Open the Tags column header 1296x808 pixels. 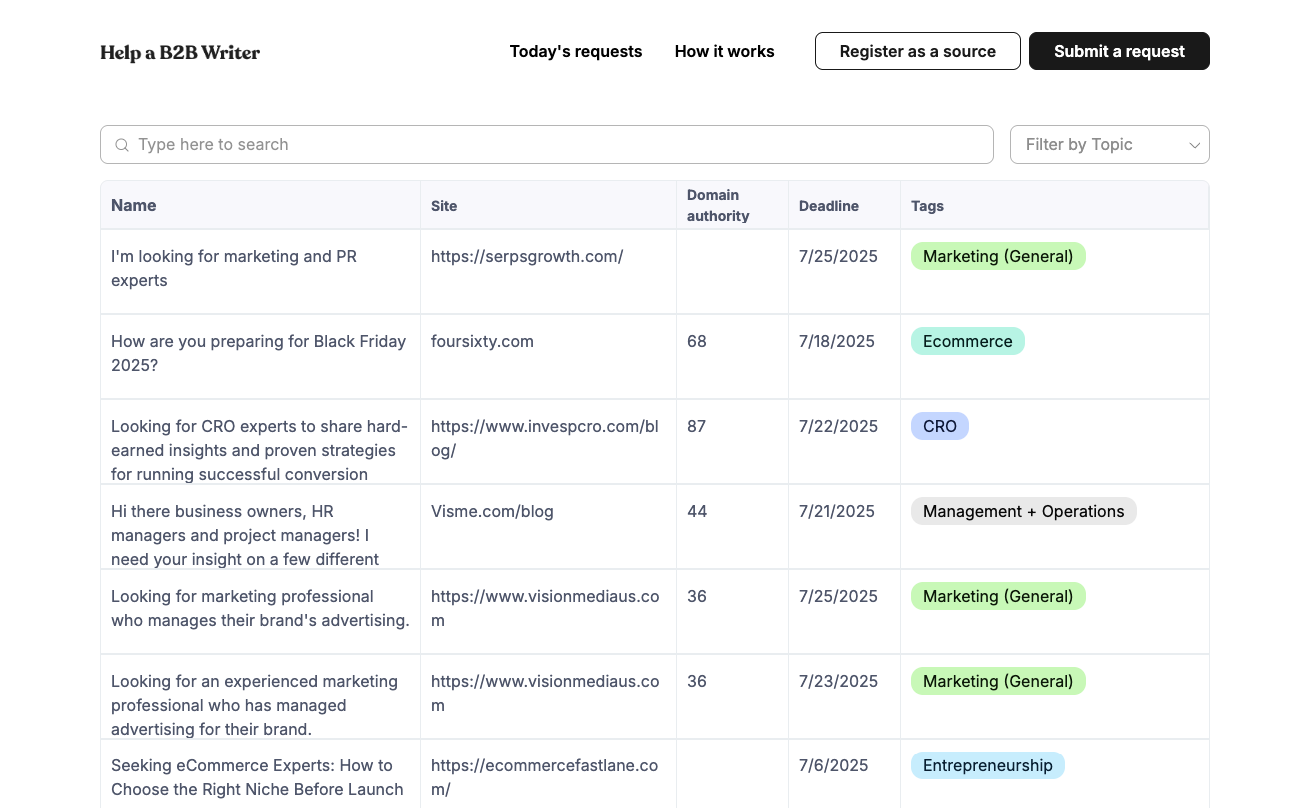(x=927, y=206)
